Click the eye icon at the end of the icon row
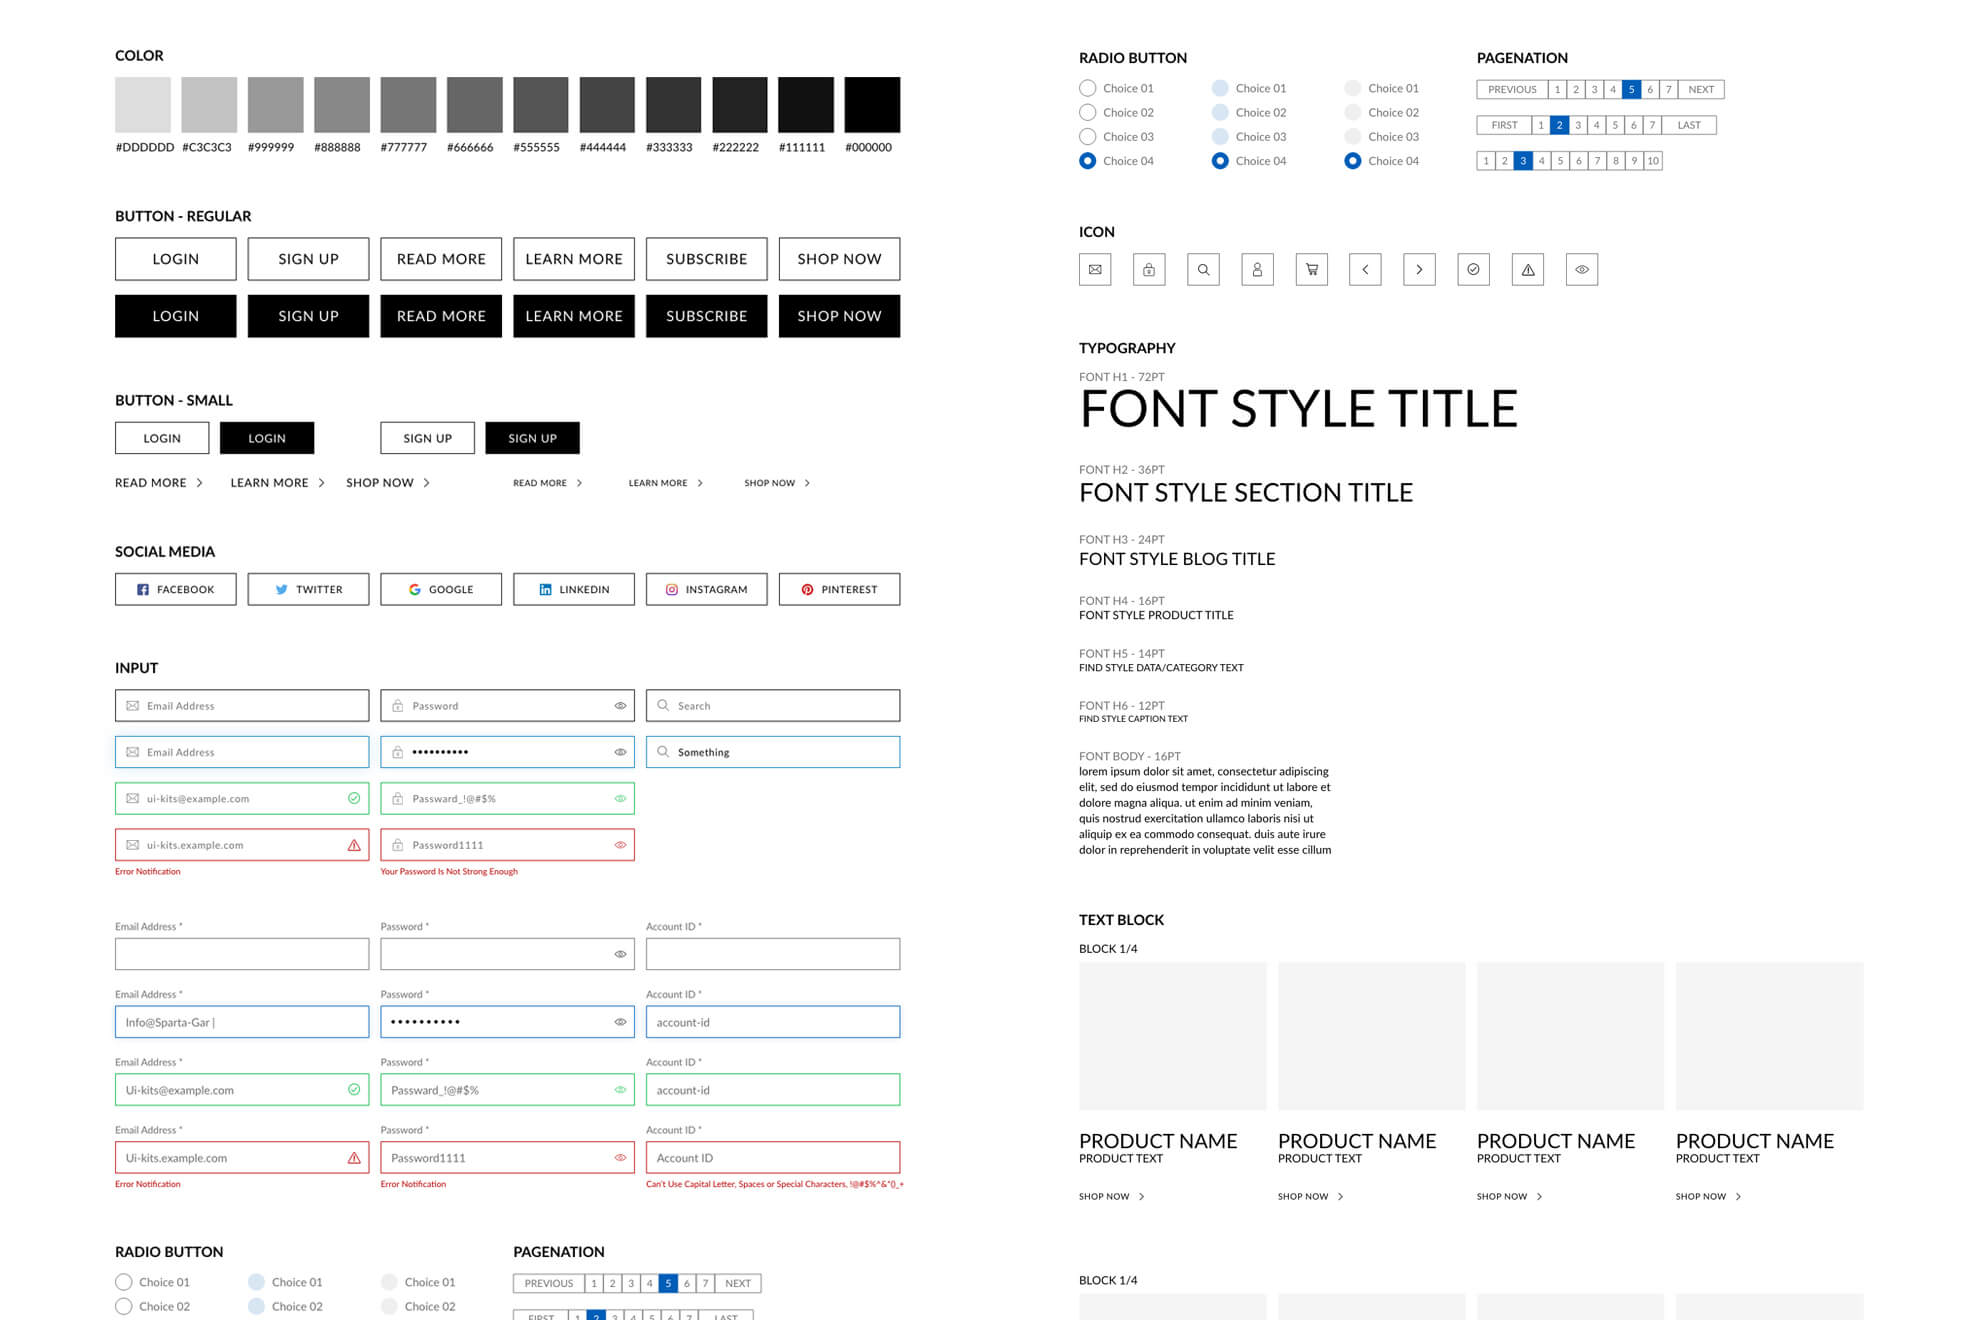 pyautogui.click(x=1581, y=269)
